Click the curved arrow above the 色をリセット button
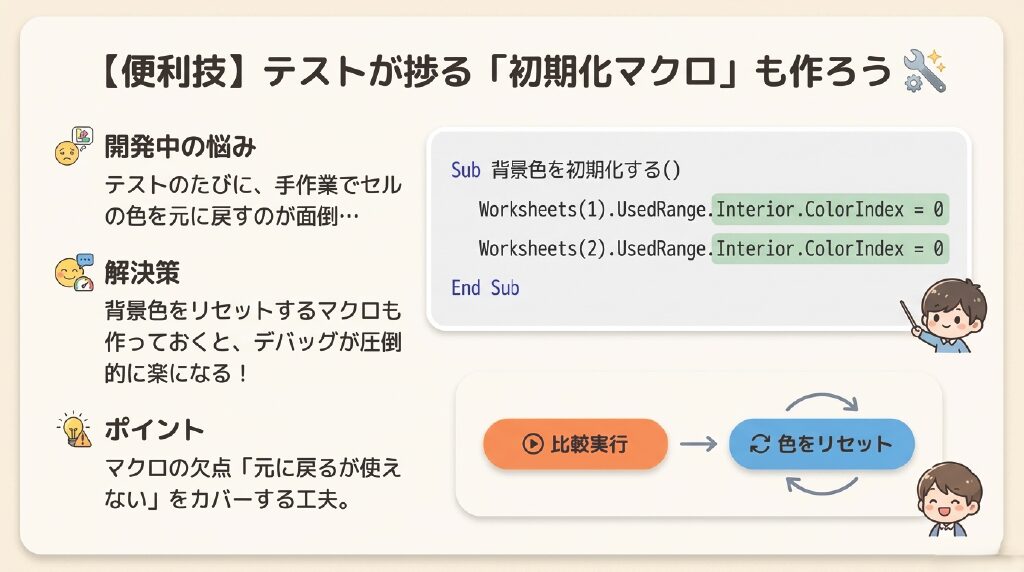This screenshot has height=572, width=1024. pyautogui.click(x=823, y=400)
